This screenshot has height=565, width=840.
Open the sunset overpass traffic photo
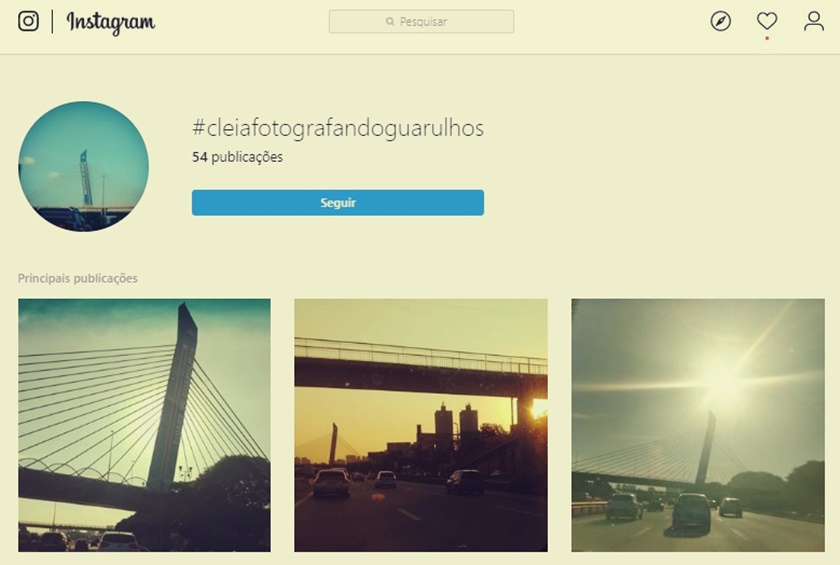coord(421,425)
